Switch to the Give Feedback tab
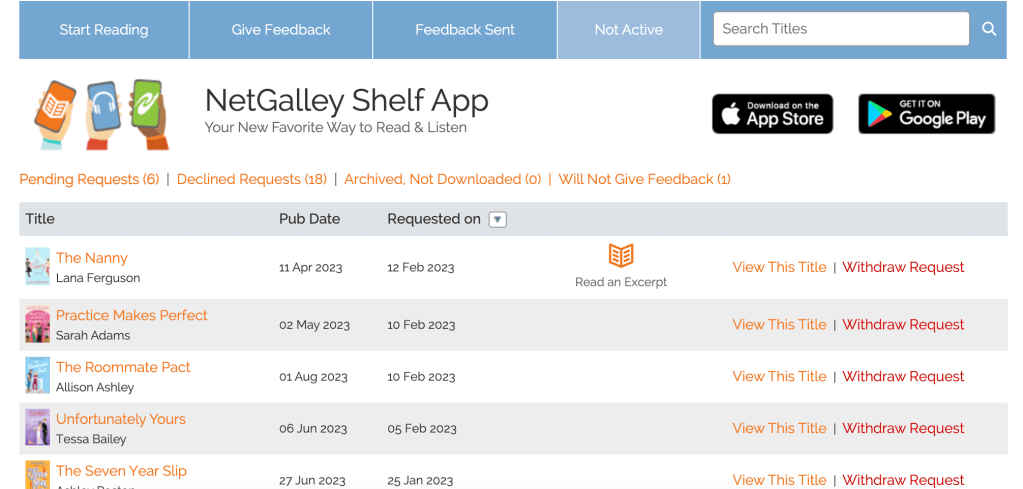 (281, 30)
